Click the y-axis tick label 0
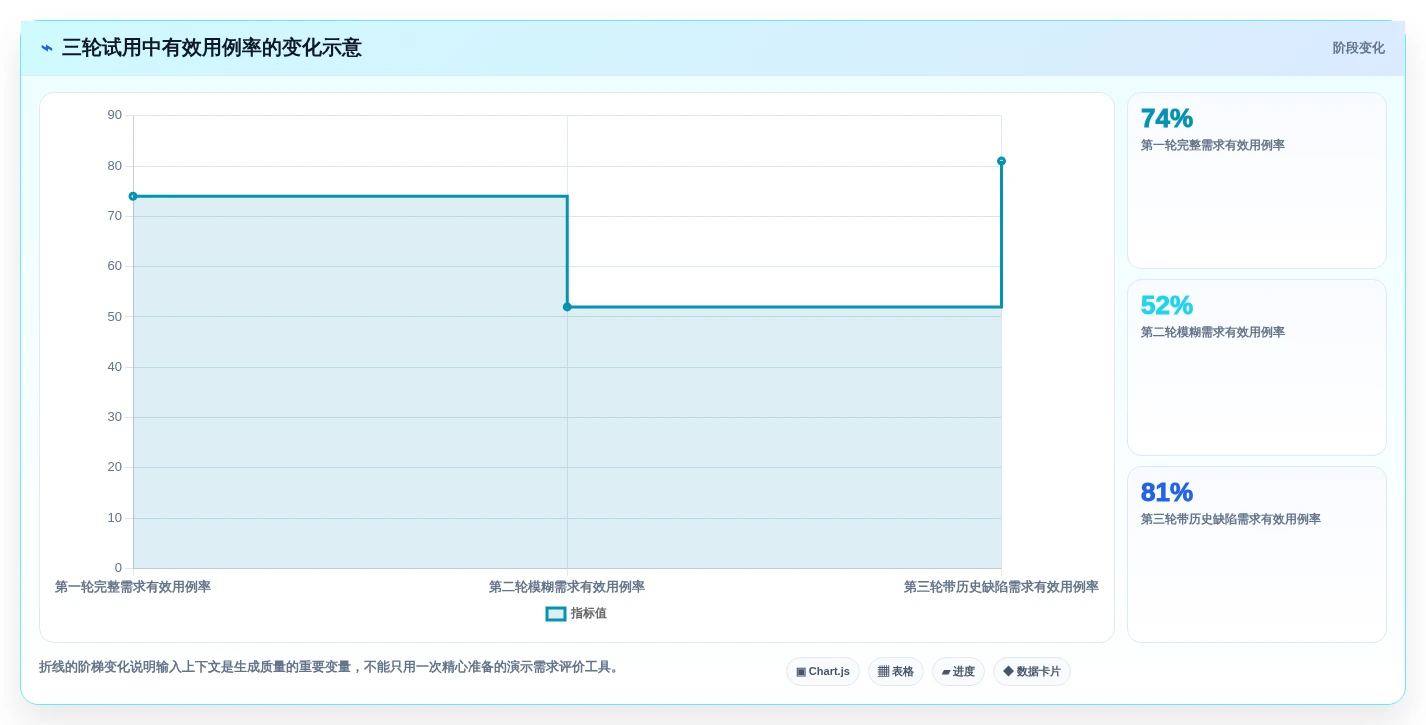This screenshot has width=1426, height=725. click(x=118, y=568)
